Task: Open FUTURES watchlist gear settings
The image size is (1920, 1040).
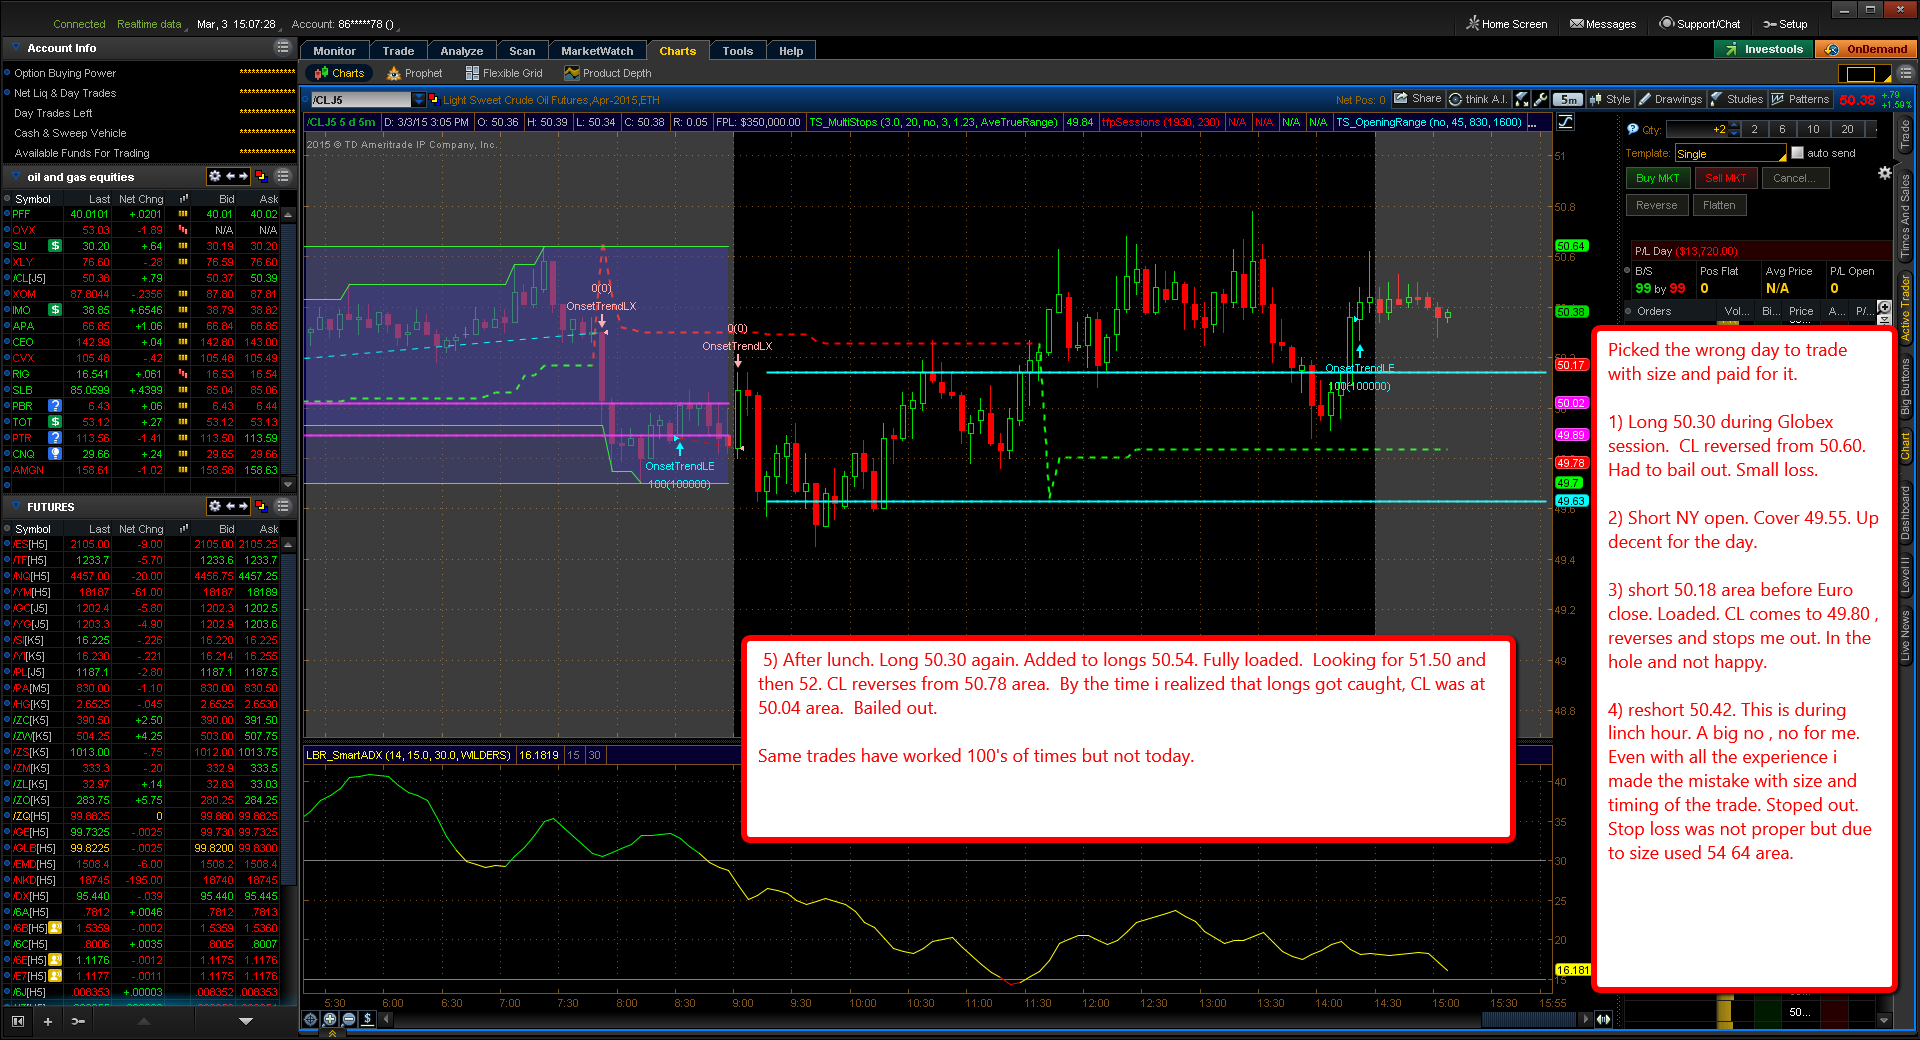Action: (214, 506)
